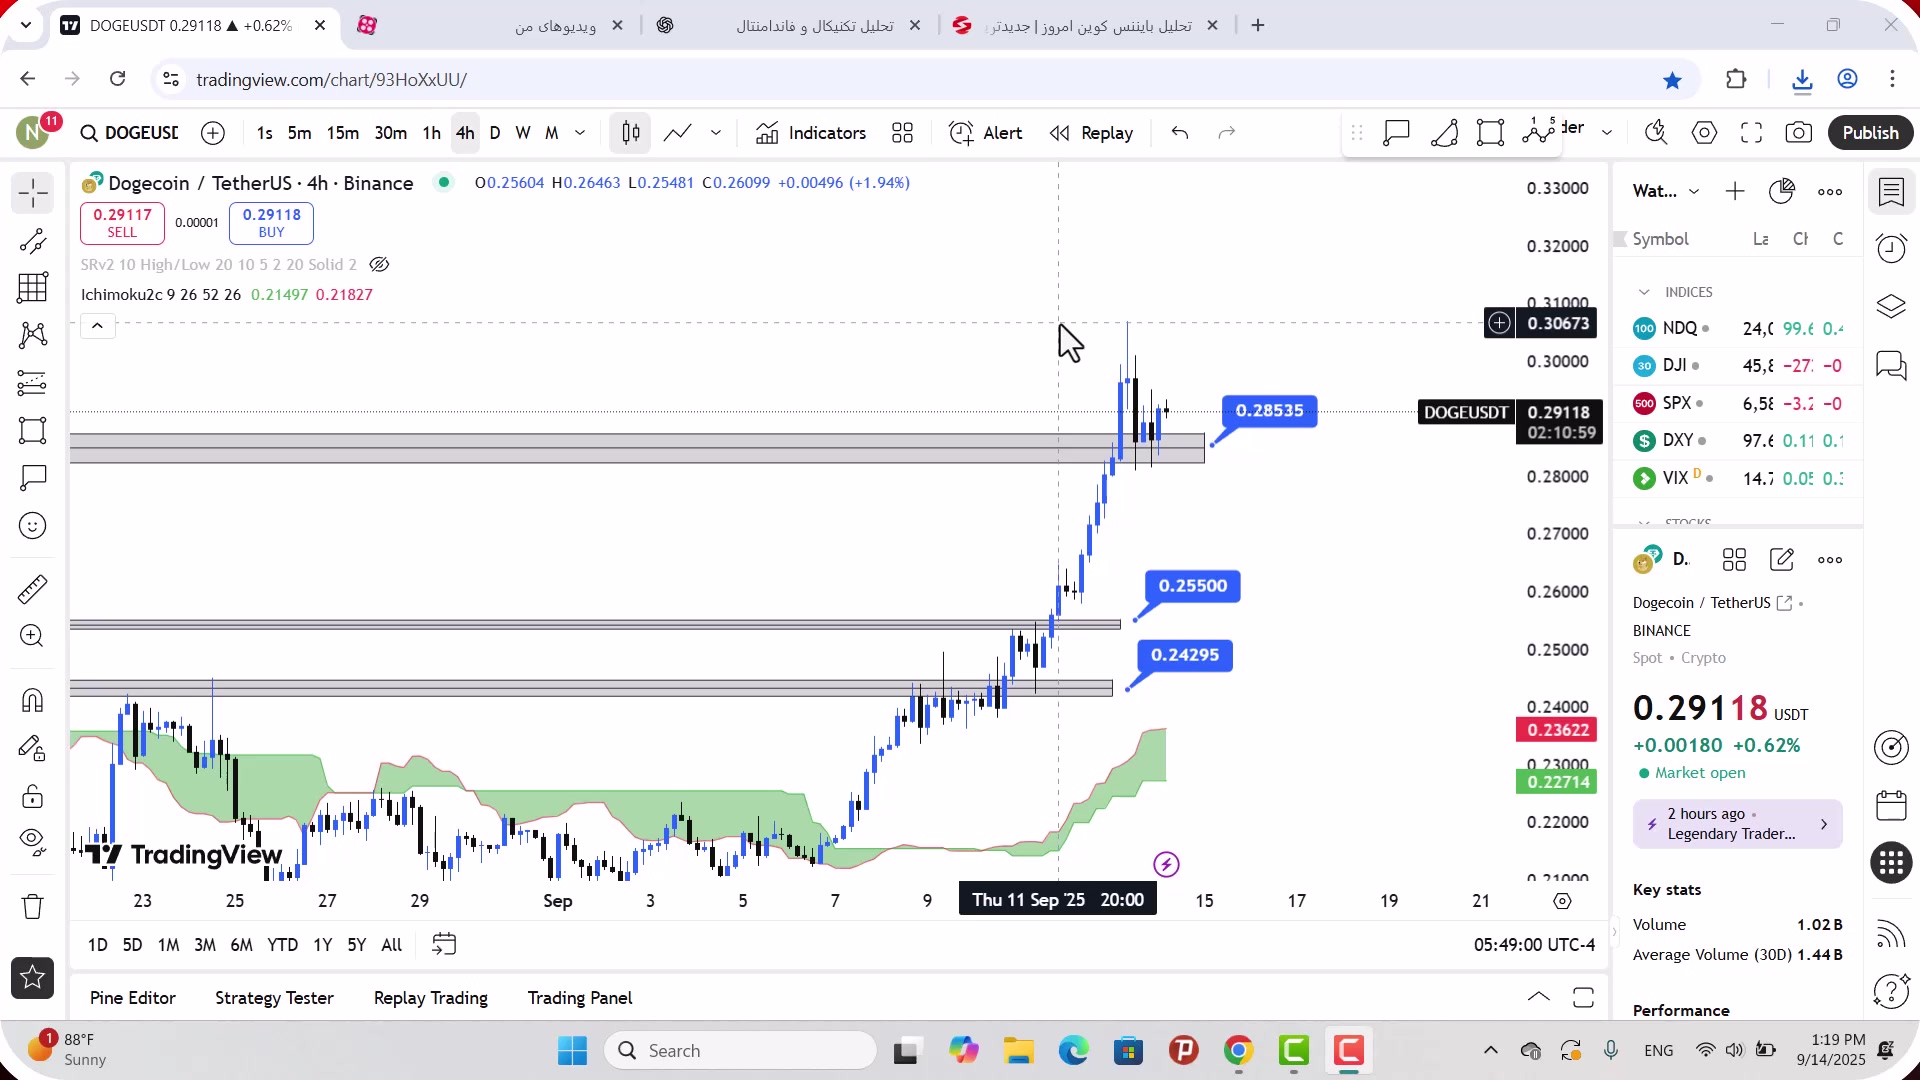This screenshot has width=1920, height=1080.
Task: Open Chrome from the Windows taskbar
Action: 1238,1051
